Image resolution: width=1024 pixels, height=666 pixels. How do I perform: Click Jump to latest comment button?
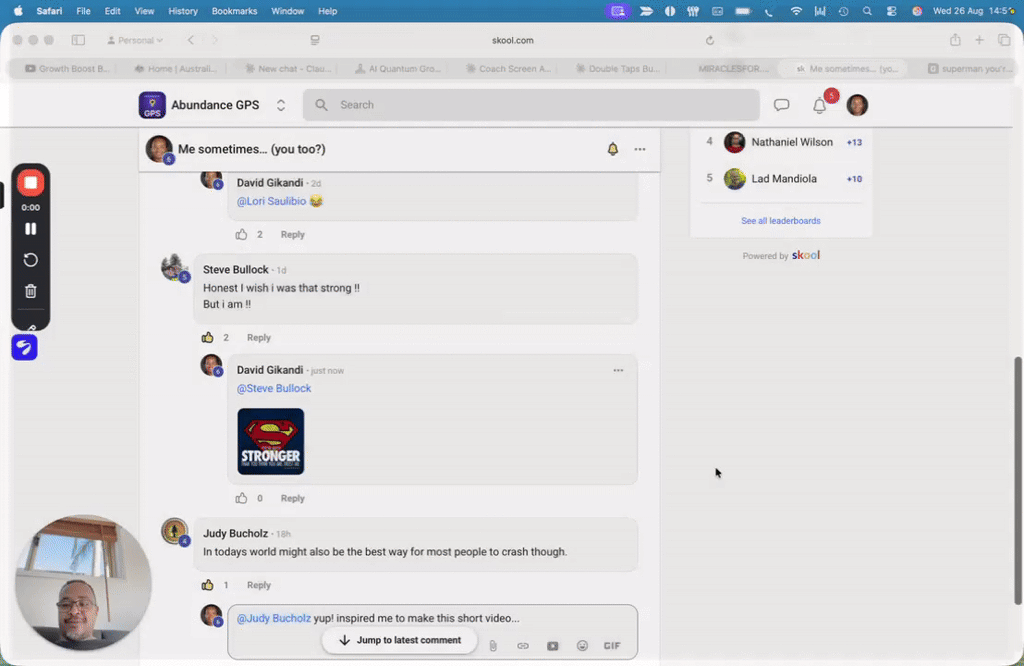[400, 640]
